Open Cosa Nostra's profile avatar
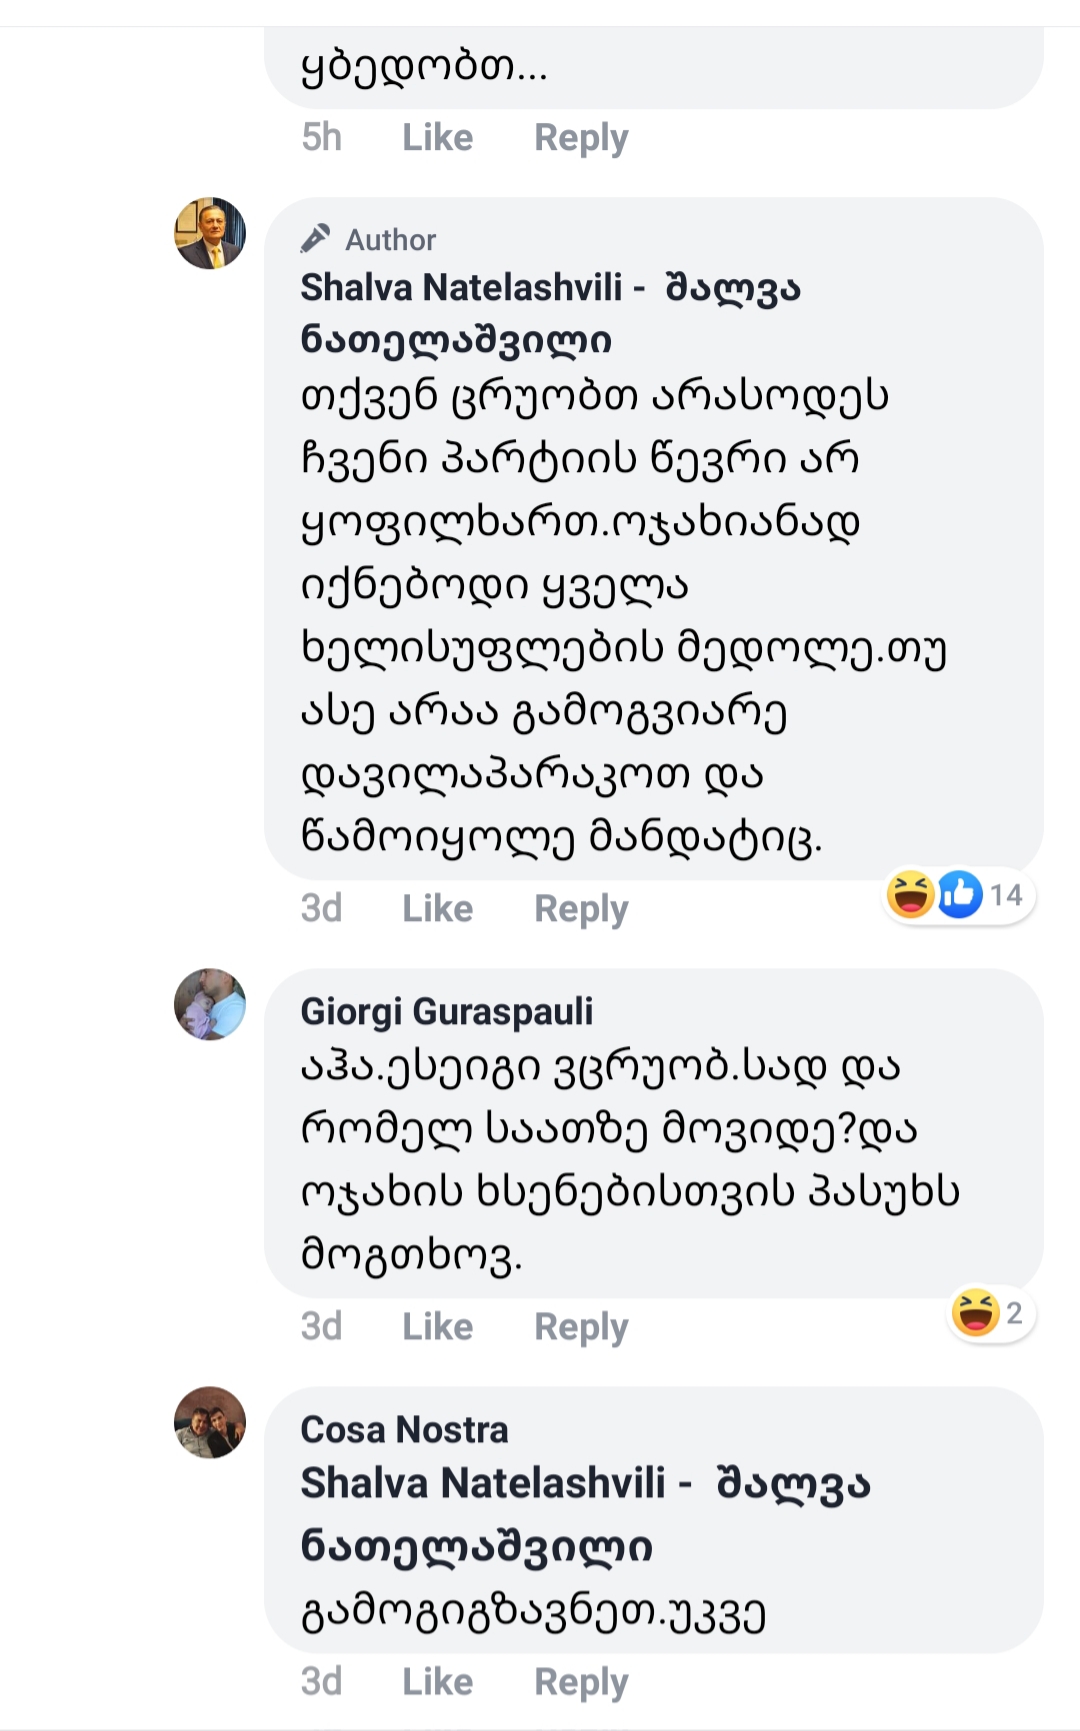 [x=210, y=1422]
